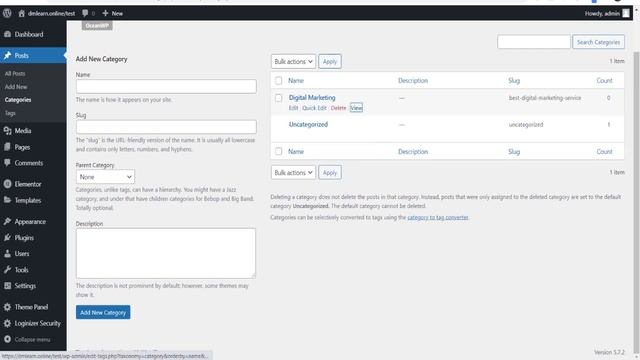
Task: Focus the search categories text box
Action: tap(534, 42)
